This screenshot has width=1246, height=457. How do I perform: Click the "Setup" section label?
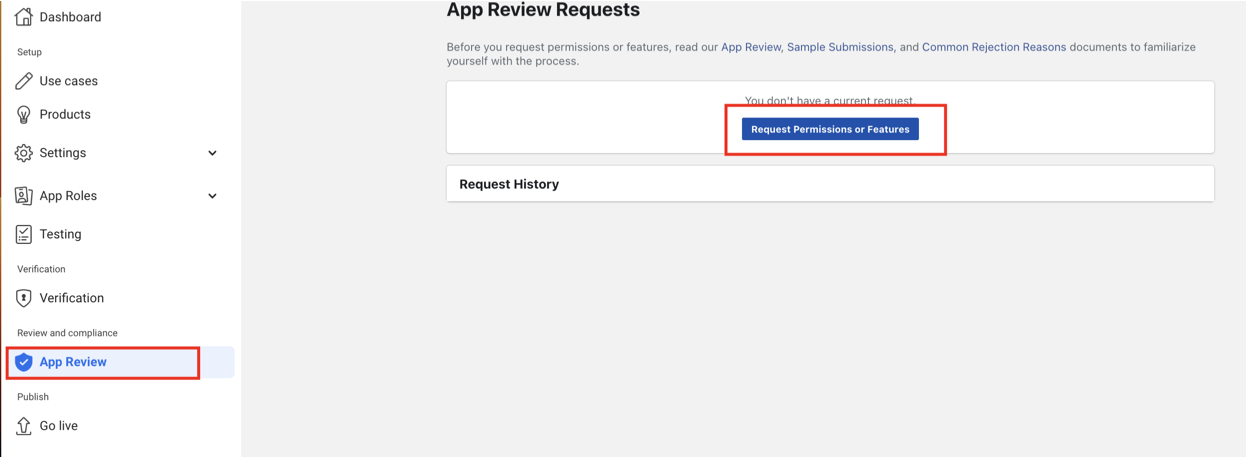(29, 52)
